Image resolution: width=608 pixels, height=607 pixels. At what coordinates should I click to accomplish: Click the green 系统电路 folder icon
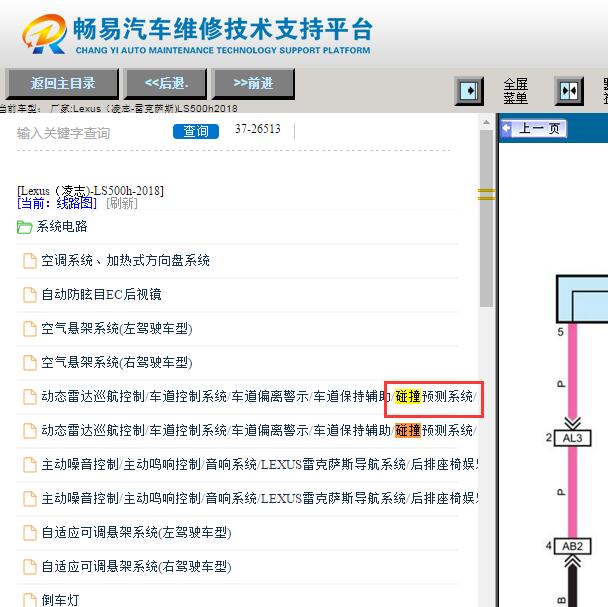[x=24, y=227]
